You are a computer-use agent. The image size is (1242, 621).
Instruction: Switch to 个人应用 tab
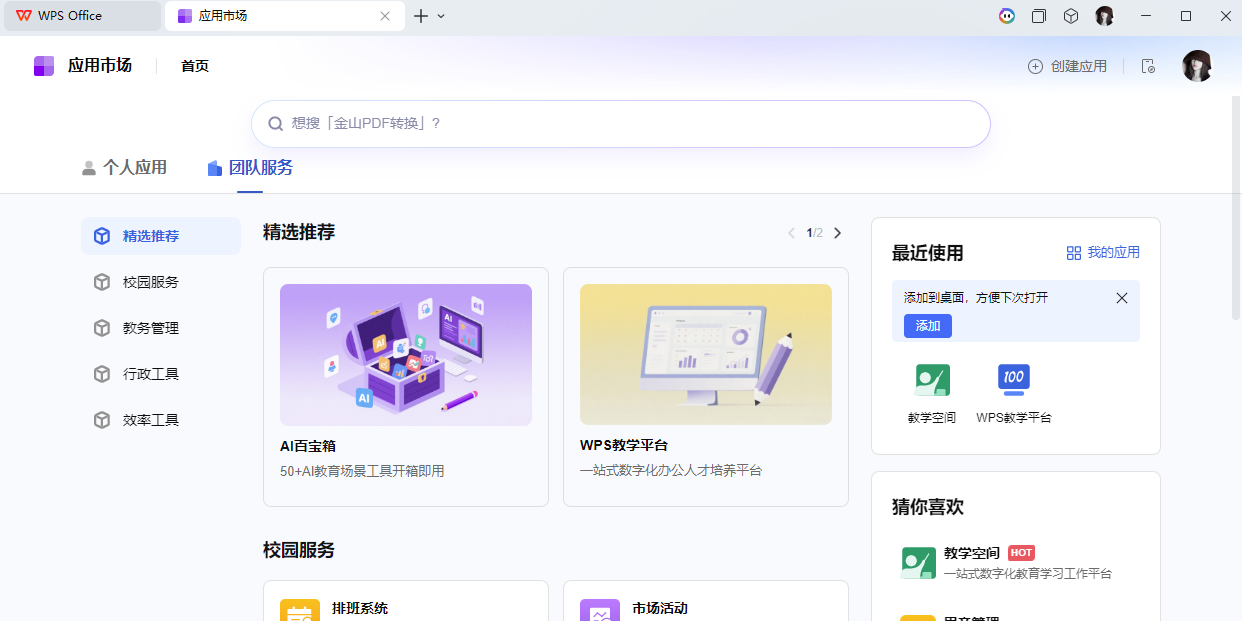[x=124, y=168]
